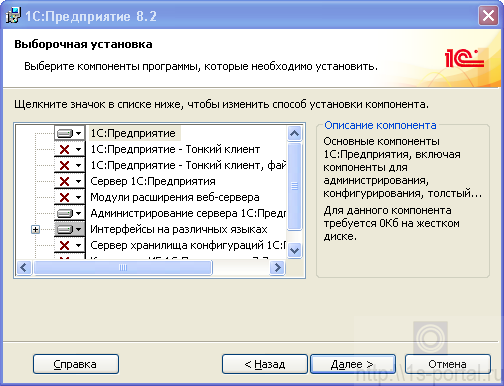Click the component list scroll-down arrow
This screenshot has height=386, width=504.
pos(294,250)
